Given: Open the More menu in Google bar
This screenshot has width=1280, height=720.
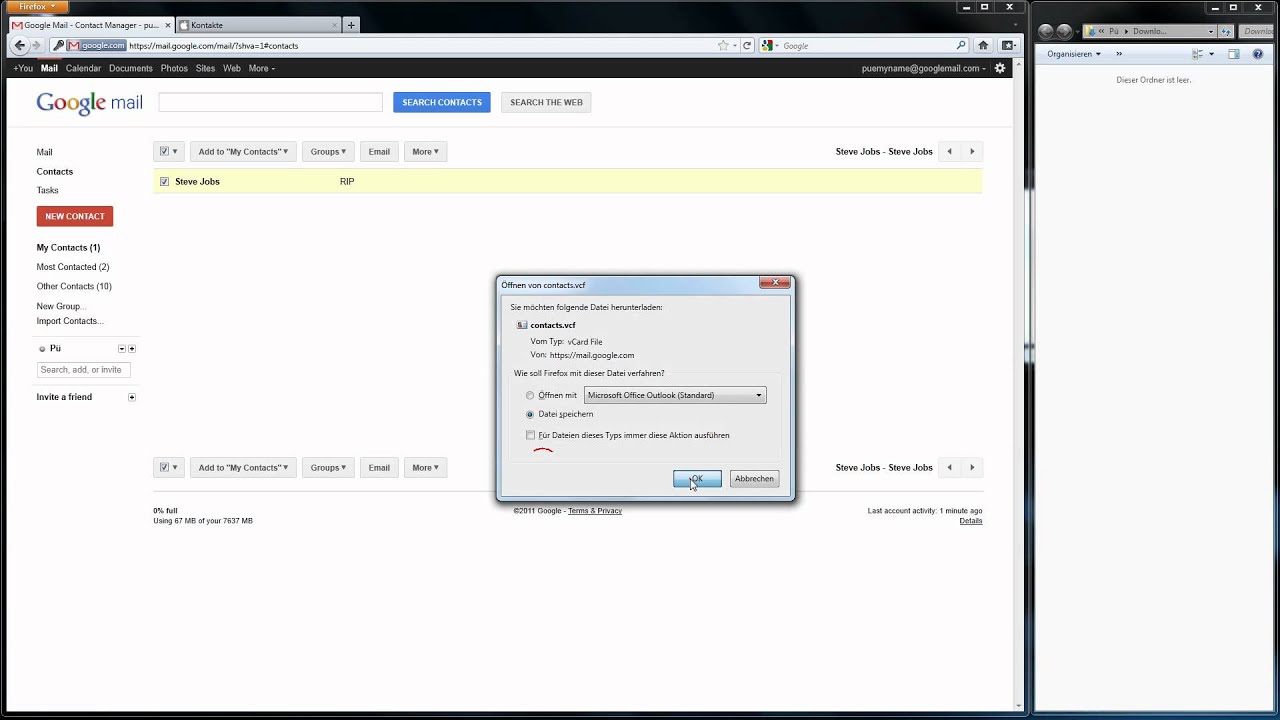Looking at the screenshot, I should (x=261, y=68).
